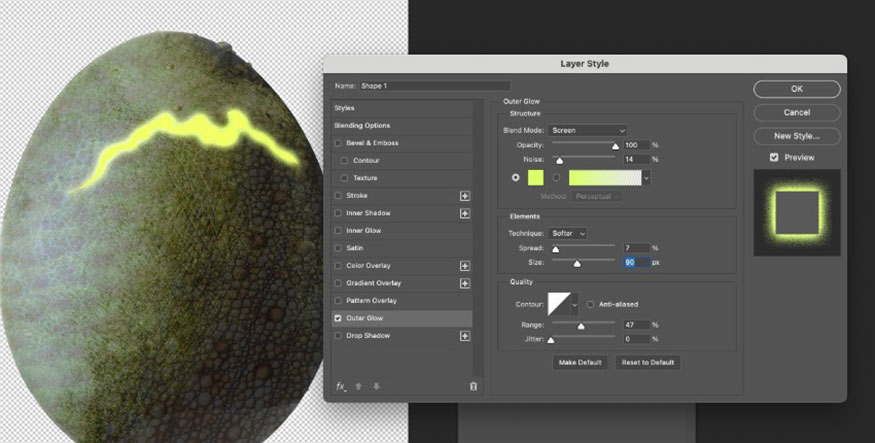Open the Method Perceptual dropdown

[596, 196]
